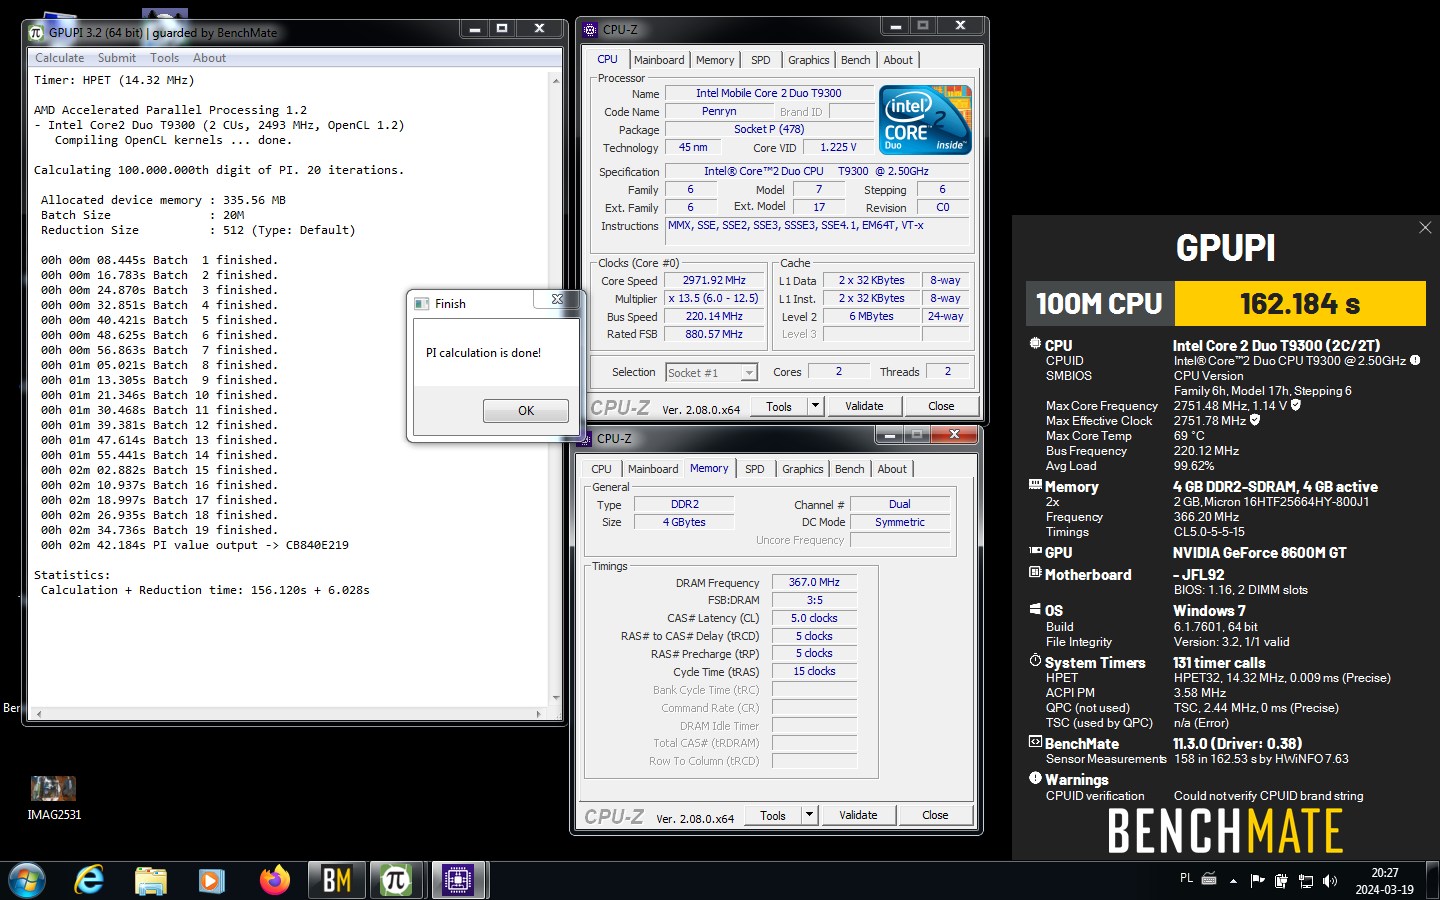Click Close button in lower CPU-Z window

point(935,815)
